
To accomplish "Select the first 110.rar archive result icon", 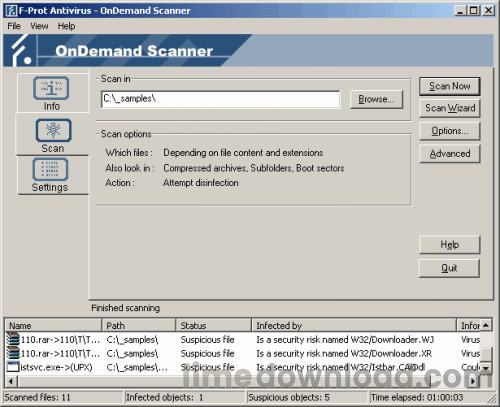I will click(13, 340).
